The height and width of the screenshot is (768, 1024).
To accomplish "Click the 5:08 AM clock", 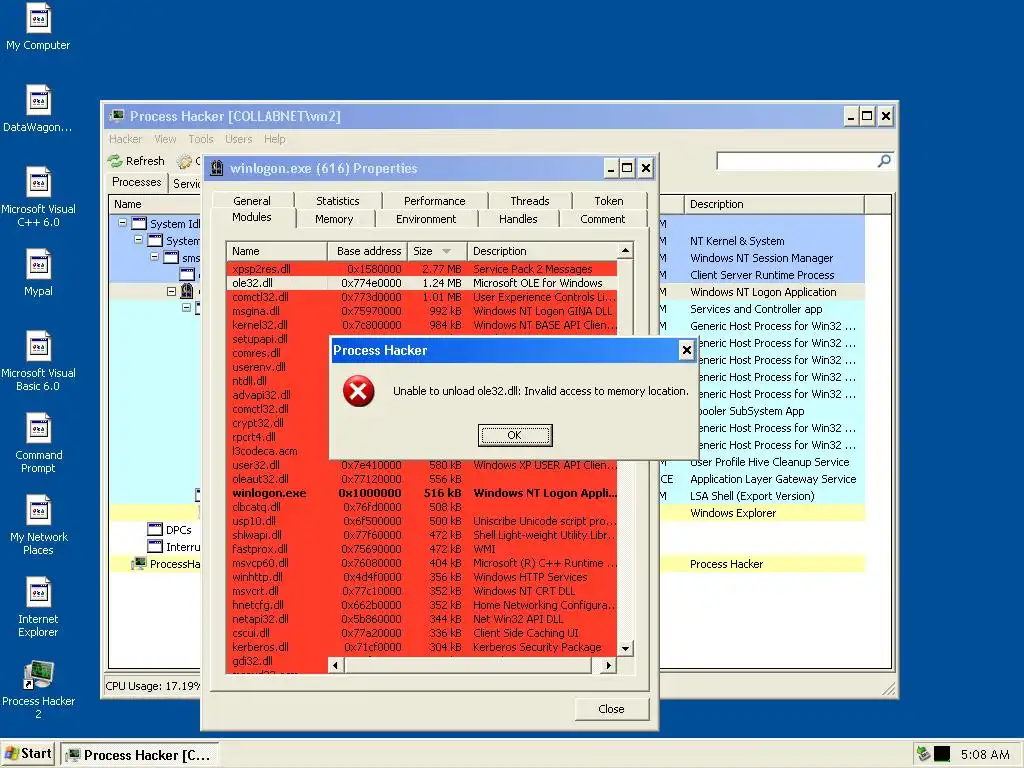I will point(985,754).
